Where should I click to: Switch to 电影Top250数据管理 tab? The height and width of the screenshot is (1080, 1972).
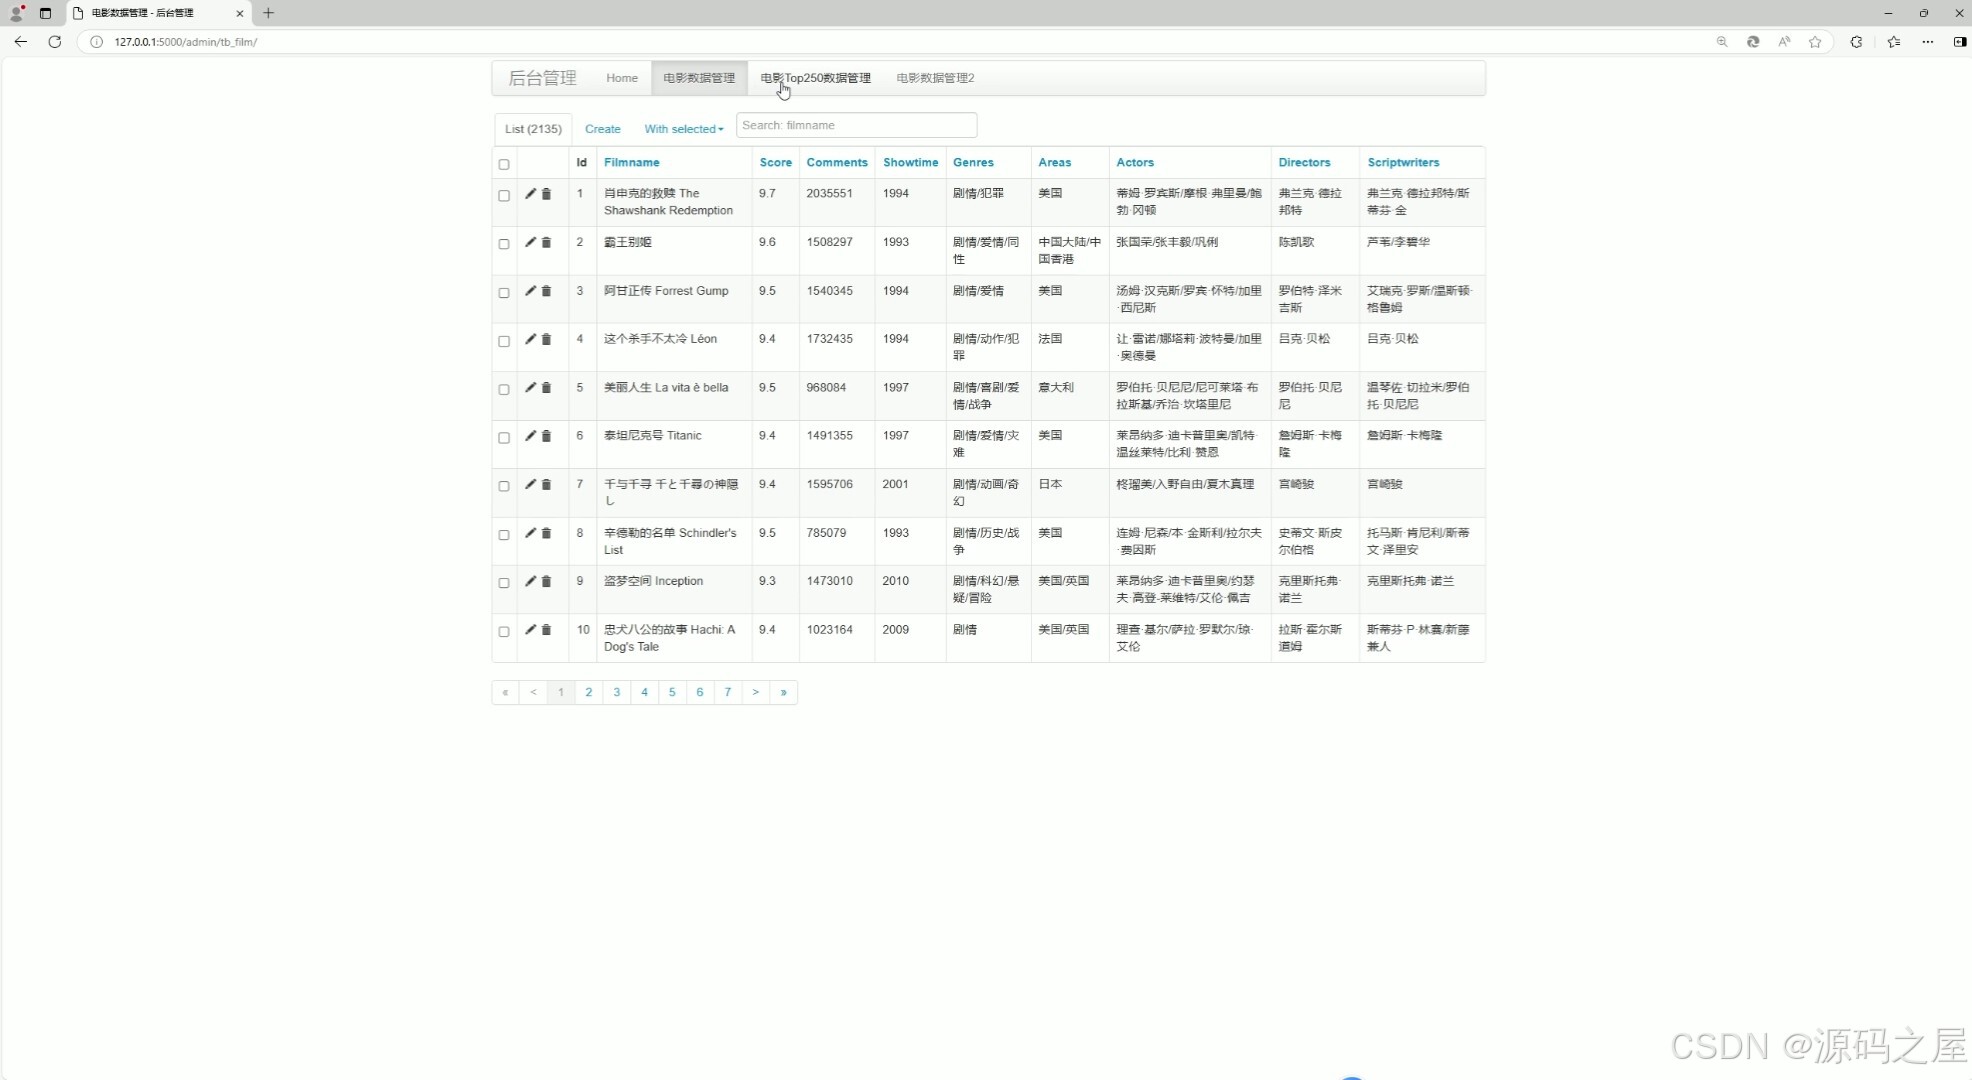(815, 78)
